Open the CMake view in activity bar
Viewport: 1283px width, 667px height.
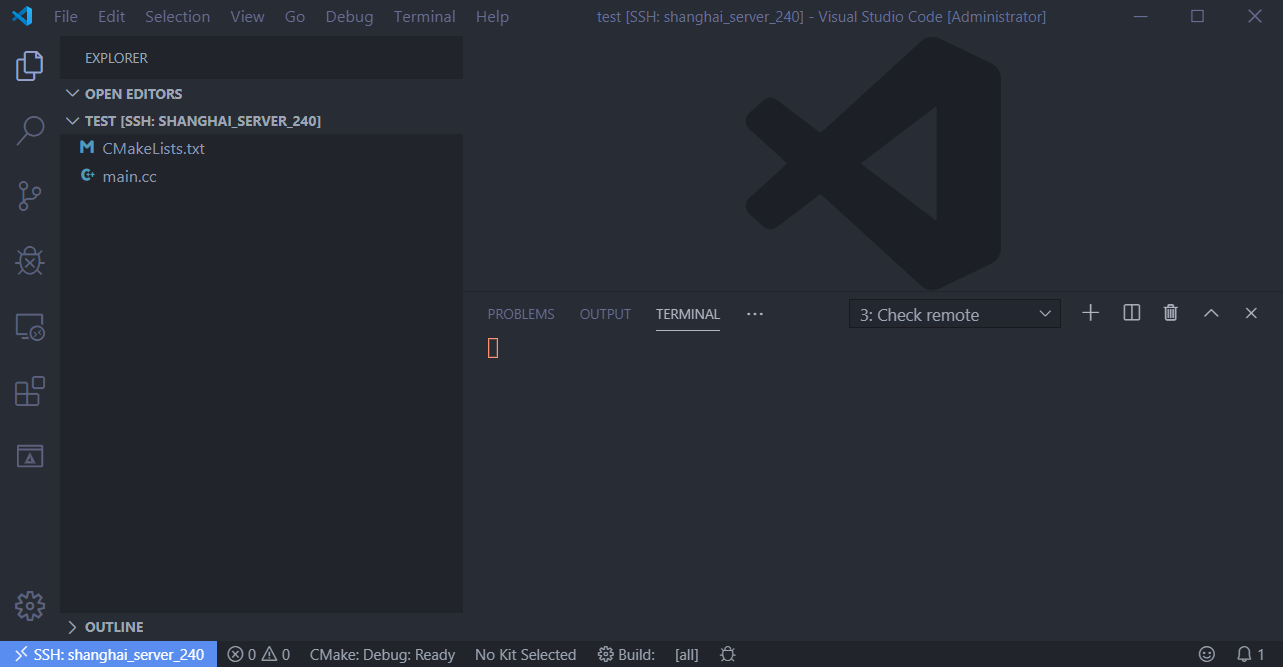tap(30, 456)
